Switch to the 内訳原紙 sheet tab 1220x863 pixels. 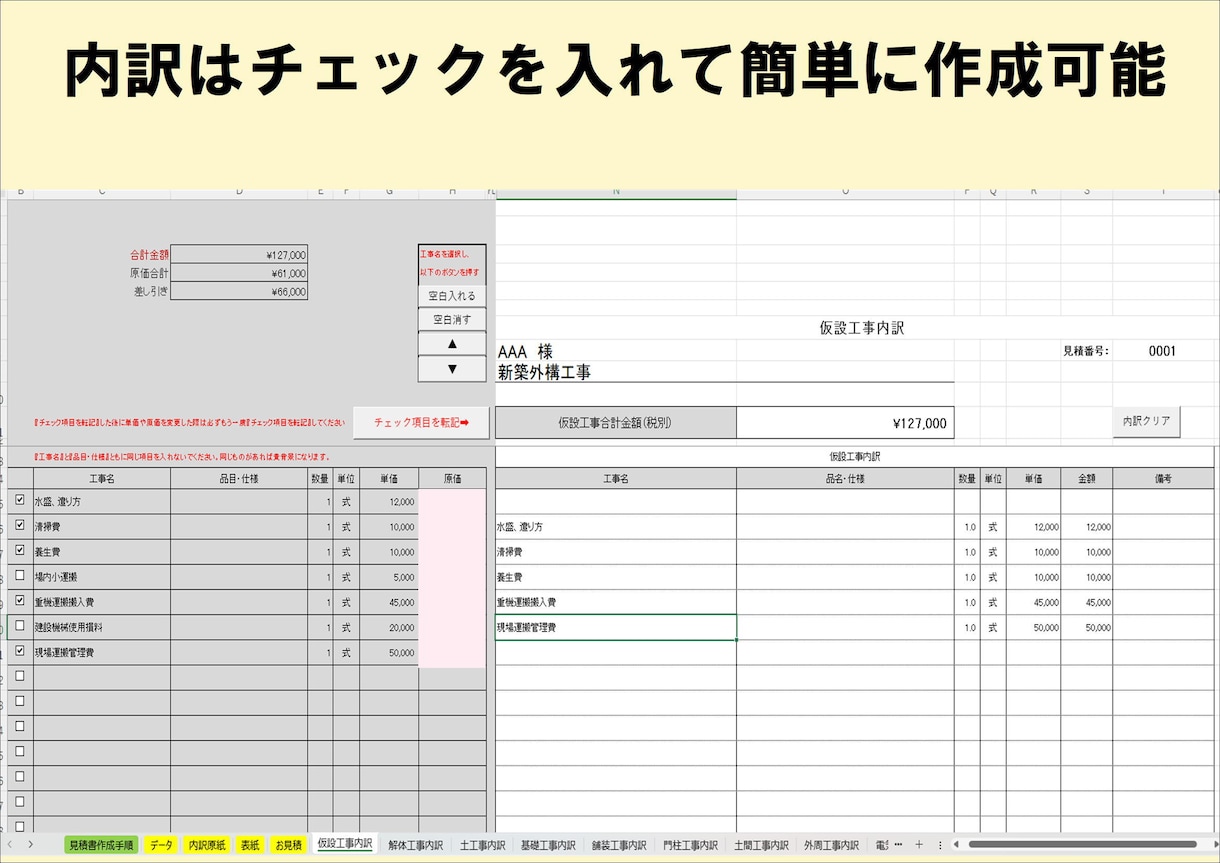(208, 845)
